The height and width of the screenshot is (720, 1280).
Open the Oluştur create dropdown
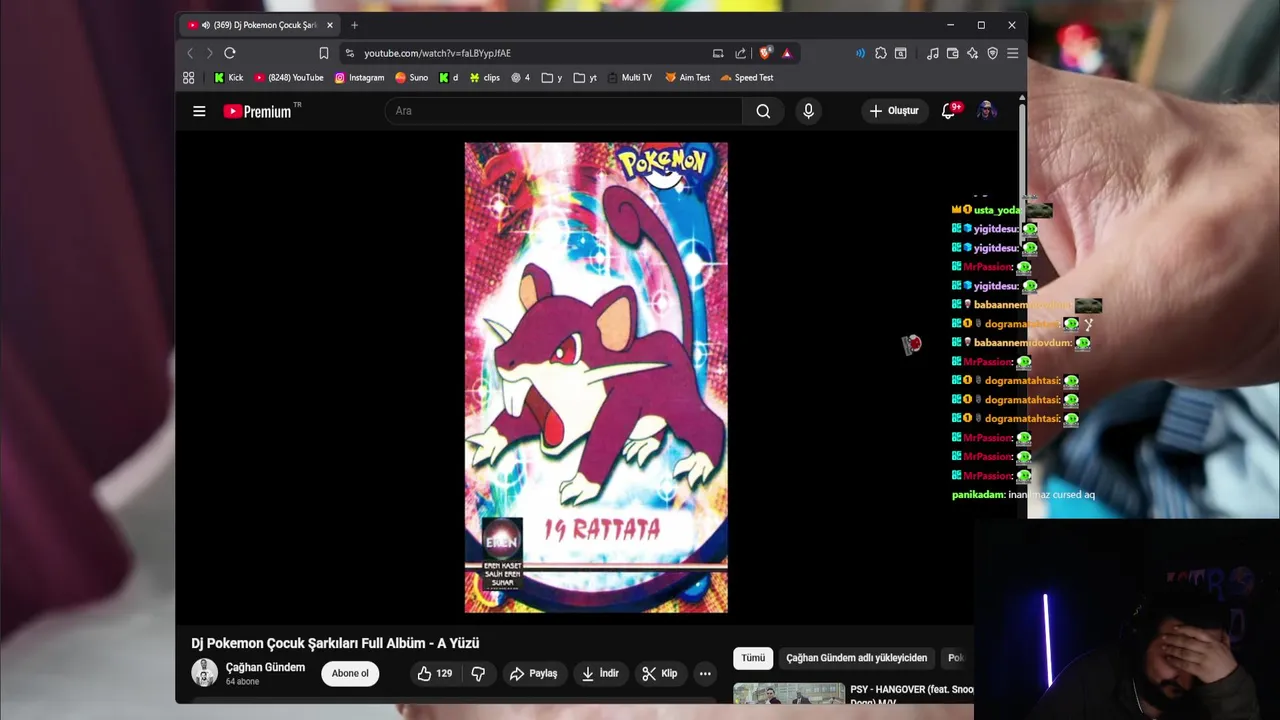pos(893,111)
